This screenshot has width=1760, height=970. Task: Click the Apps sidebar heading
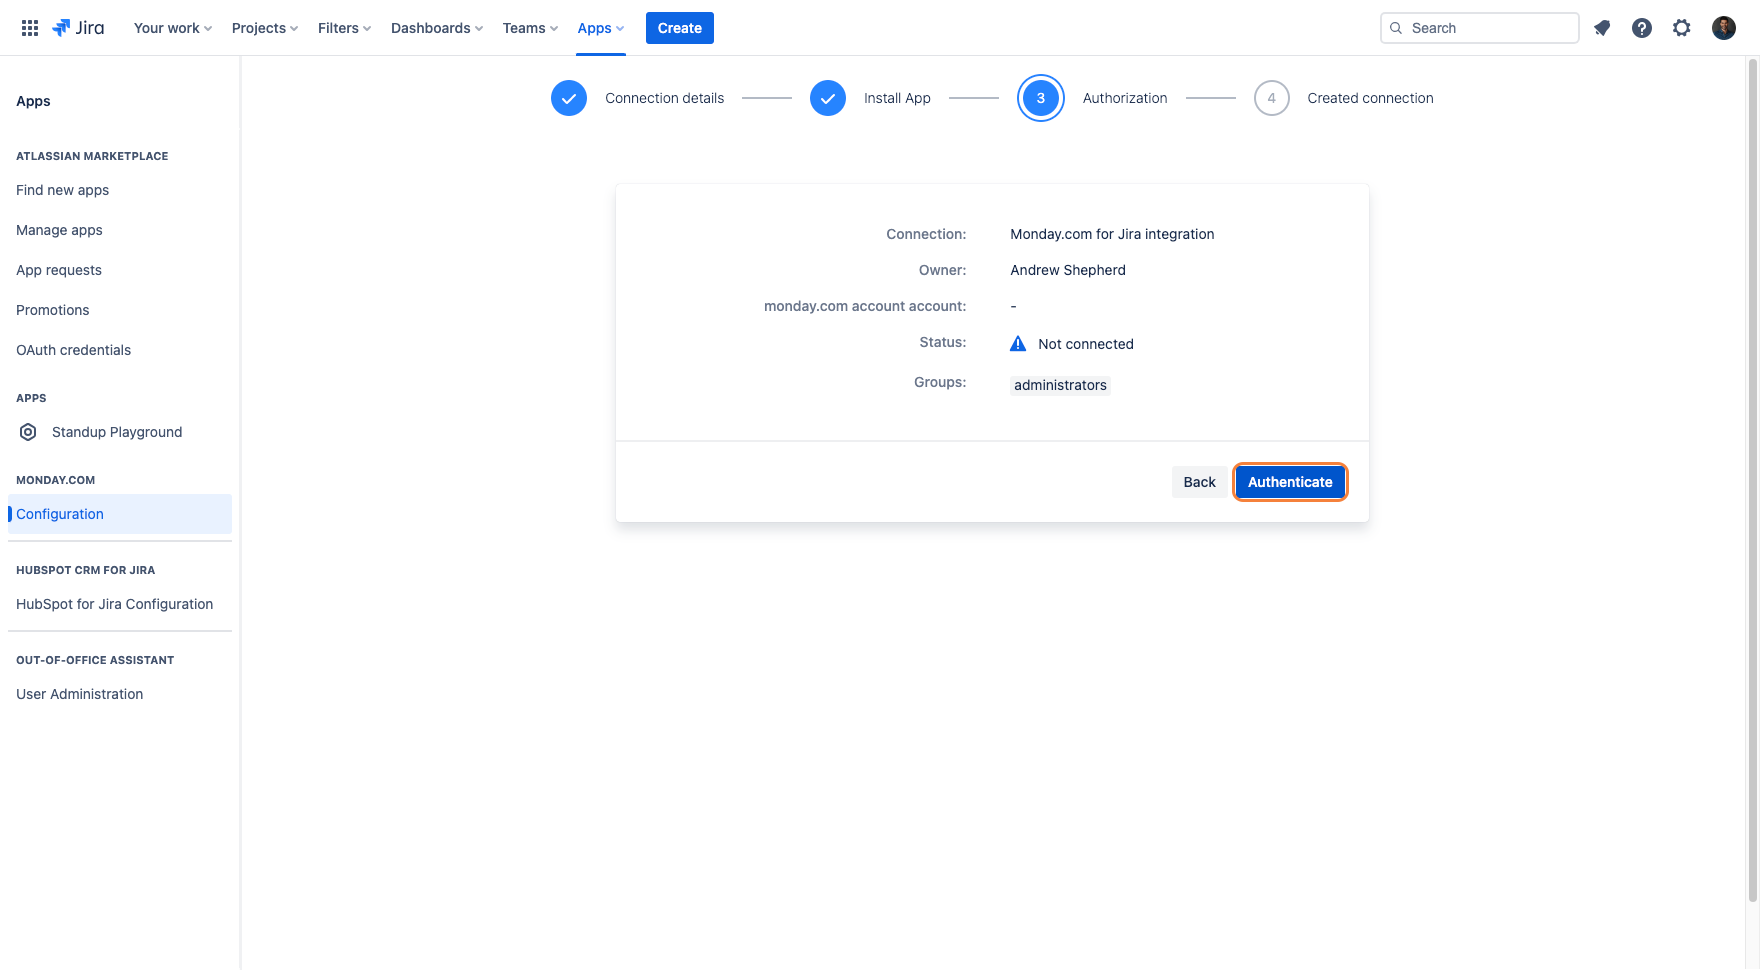[33, 101]
